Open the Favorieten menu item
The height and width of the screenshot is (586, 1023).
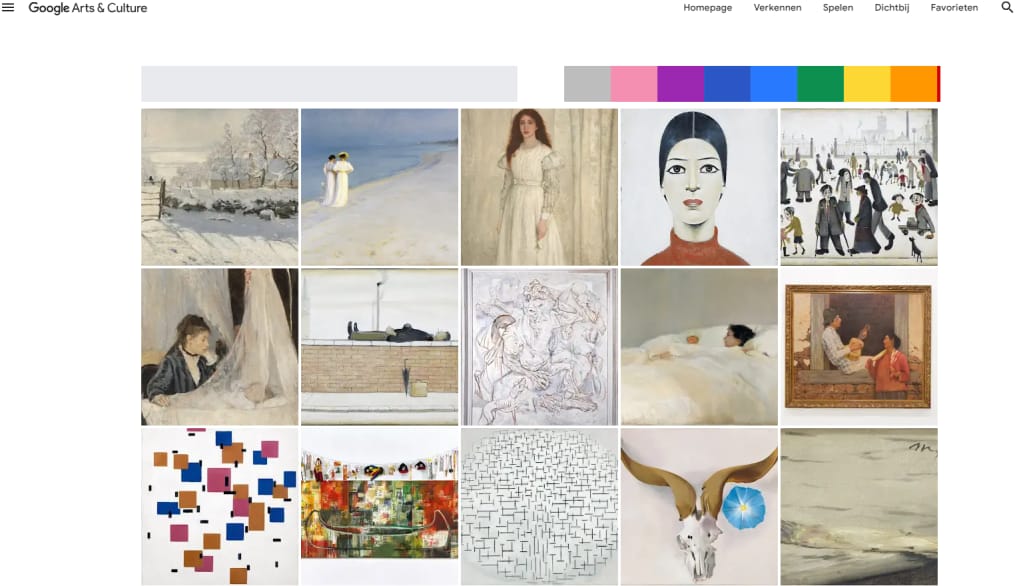point(954,8)
